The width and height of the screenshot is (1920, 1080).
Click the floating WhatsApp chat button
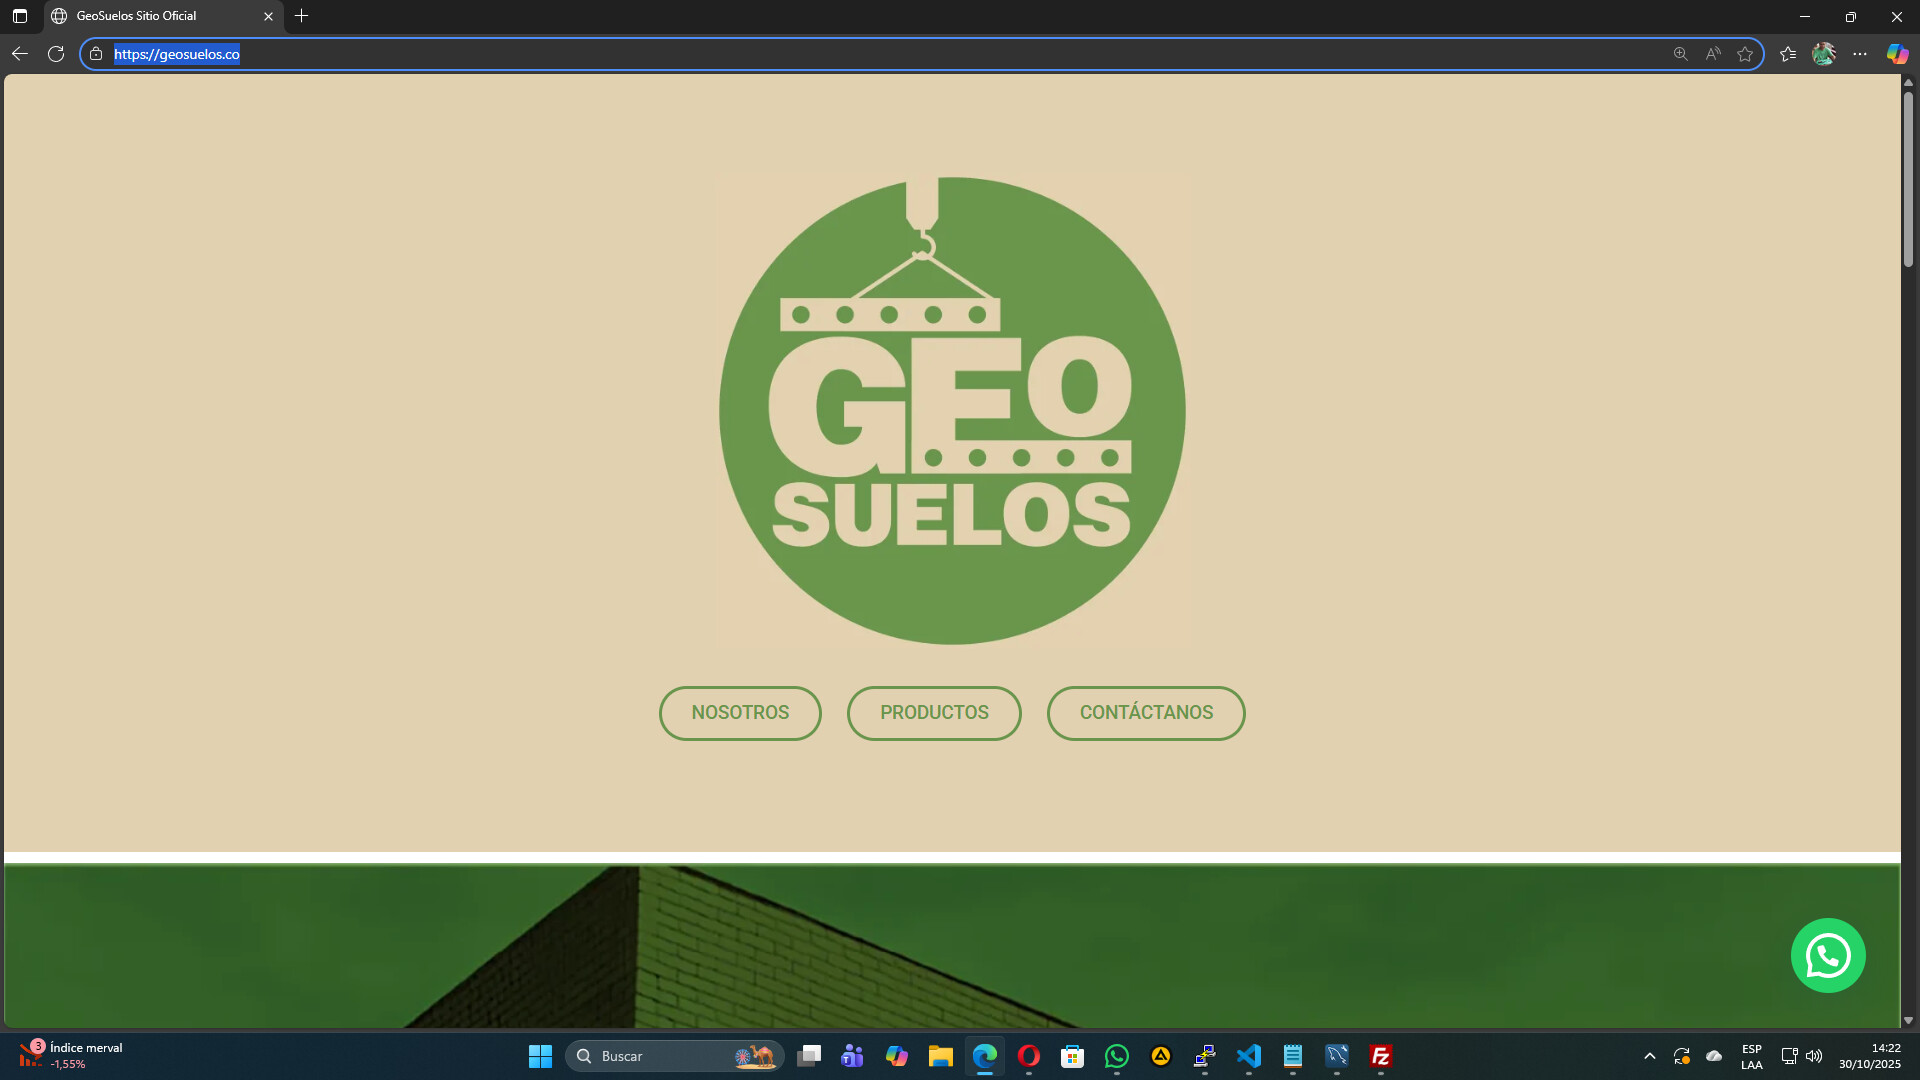point(1827,956)
